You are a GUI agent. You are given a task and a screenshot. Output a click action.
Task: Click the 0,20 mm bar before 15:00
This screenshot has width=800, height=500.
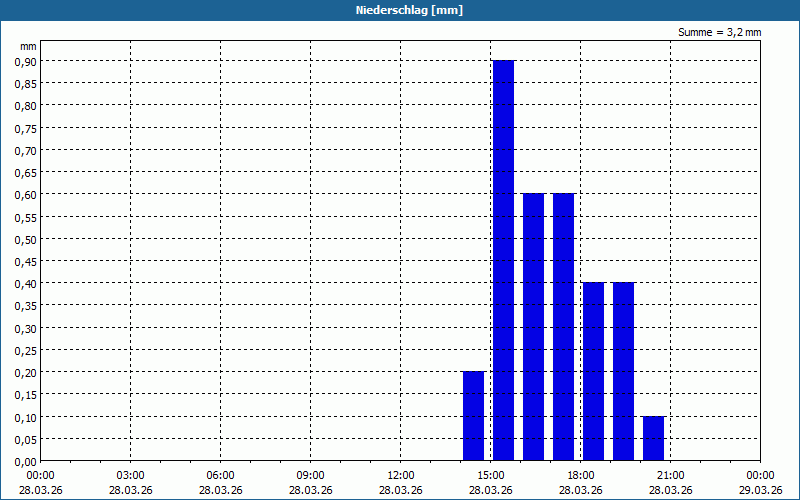click(473, 416)
